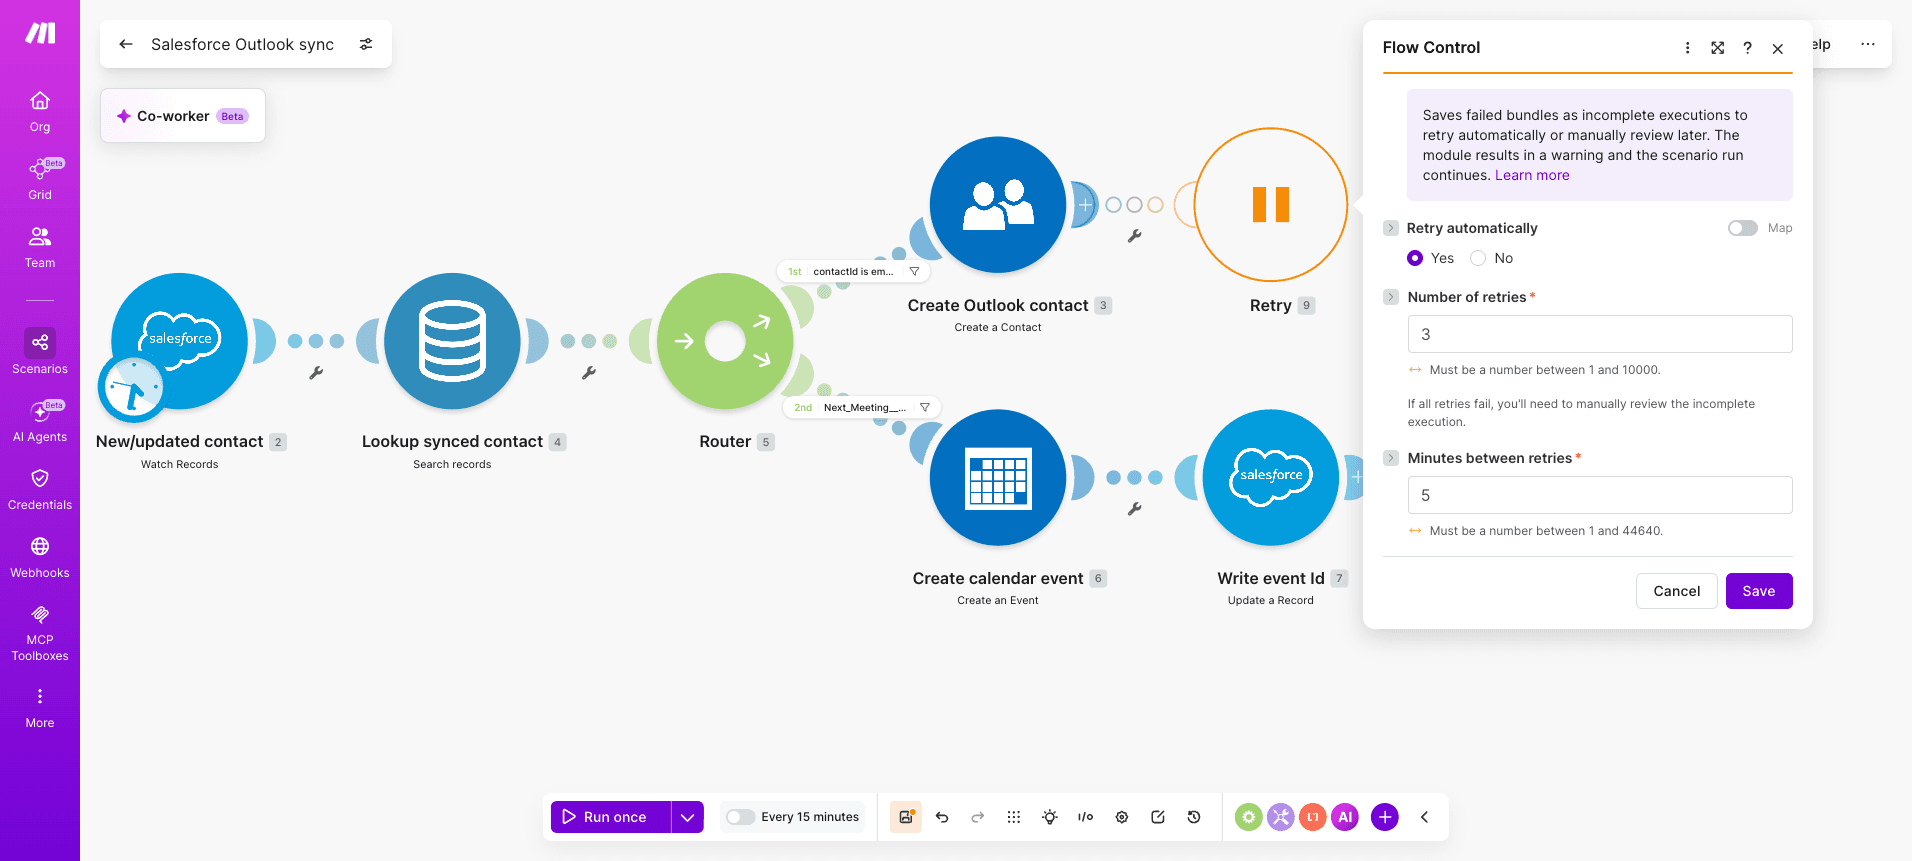Open the 1st route filter contactId is empty
This screenshot has height=861, width=1912.
point(854,271)
